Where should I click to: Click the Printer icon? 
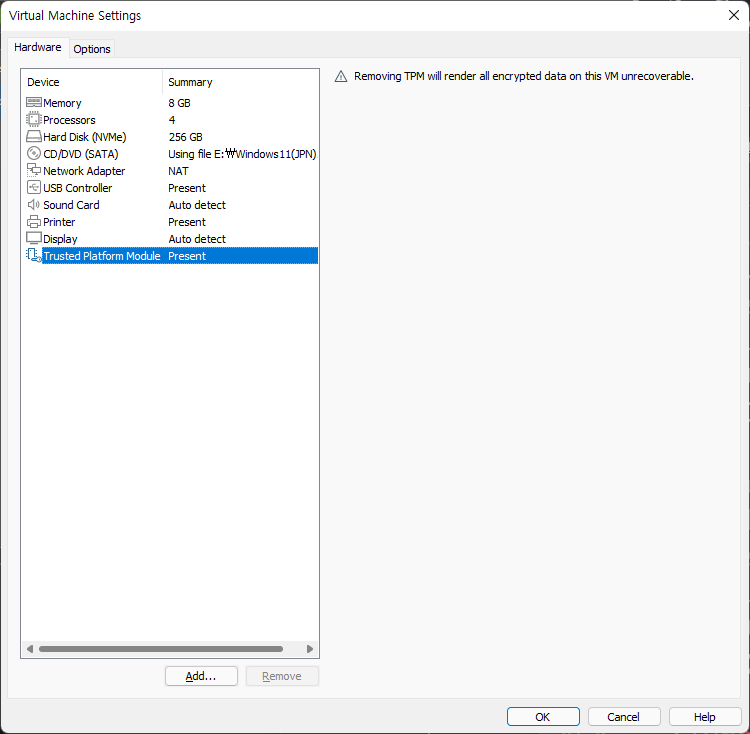coord(33,221)
